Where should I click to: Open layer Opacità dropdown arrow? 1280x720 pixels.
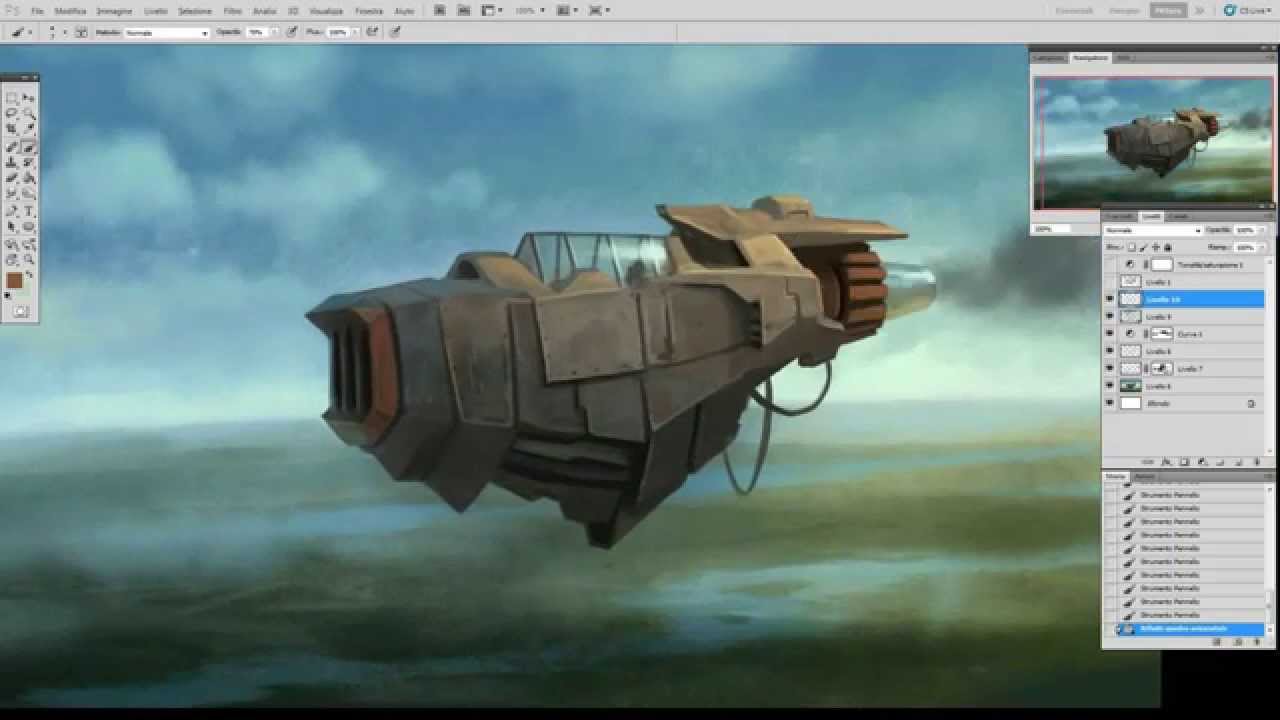coord(1261,230)
